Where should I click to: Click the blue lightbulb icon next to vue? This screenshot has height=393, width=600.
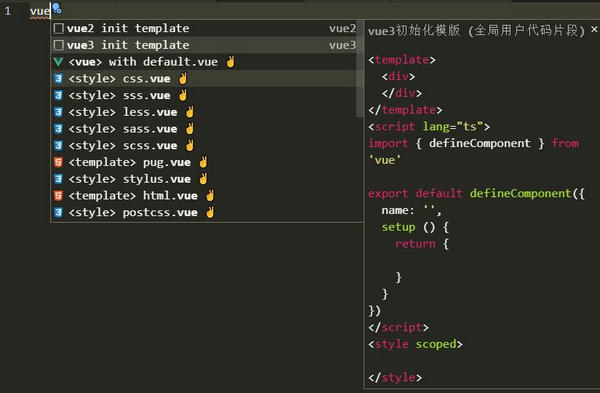(x=57, y=8)
